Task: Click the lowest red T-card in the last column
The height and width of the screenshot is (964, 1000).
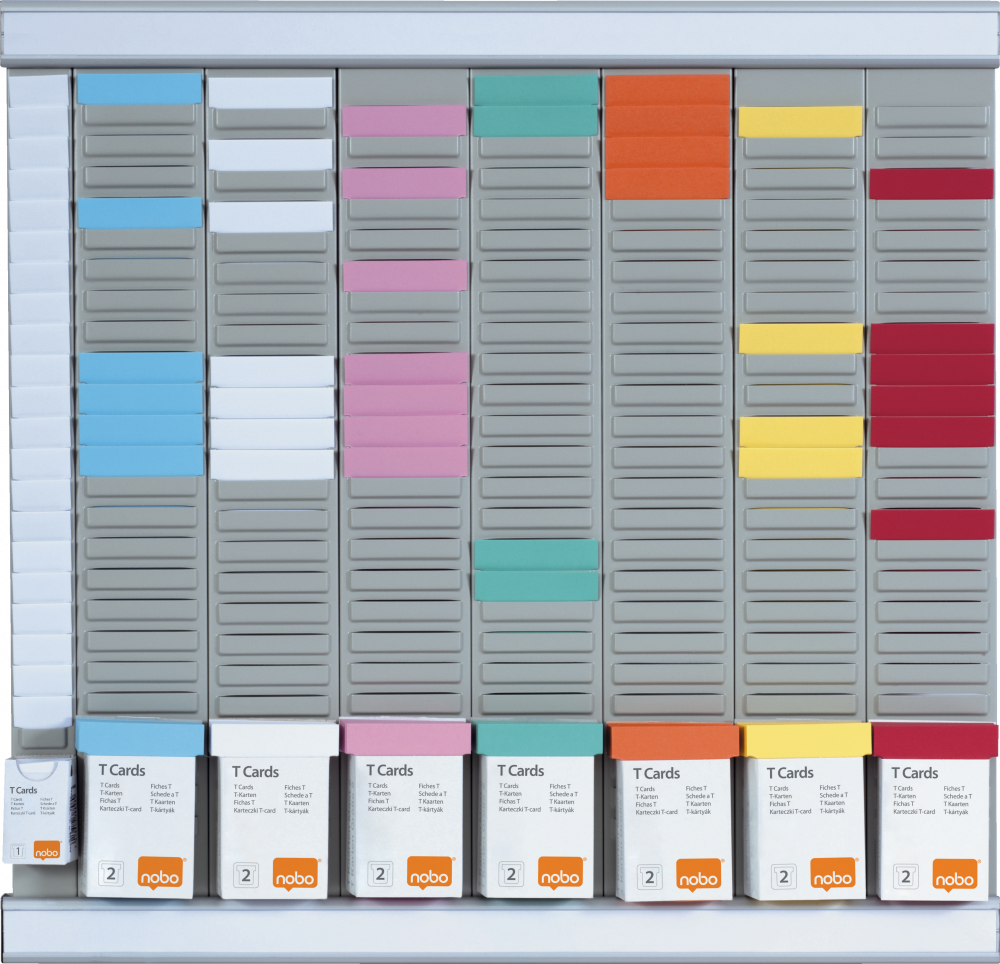Action: point(931,524)
